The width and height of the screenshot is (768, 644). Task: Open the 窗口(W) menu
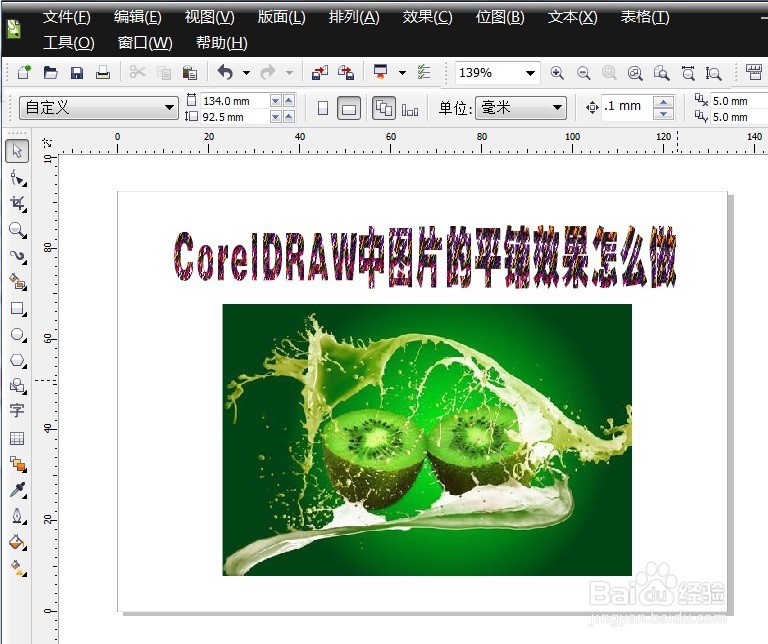145,43
